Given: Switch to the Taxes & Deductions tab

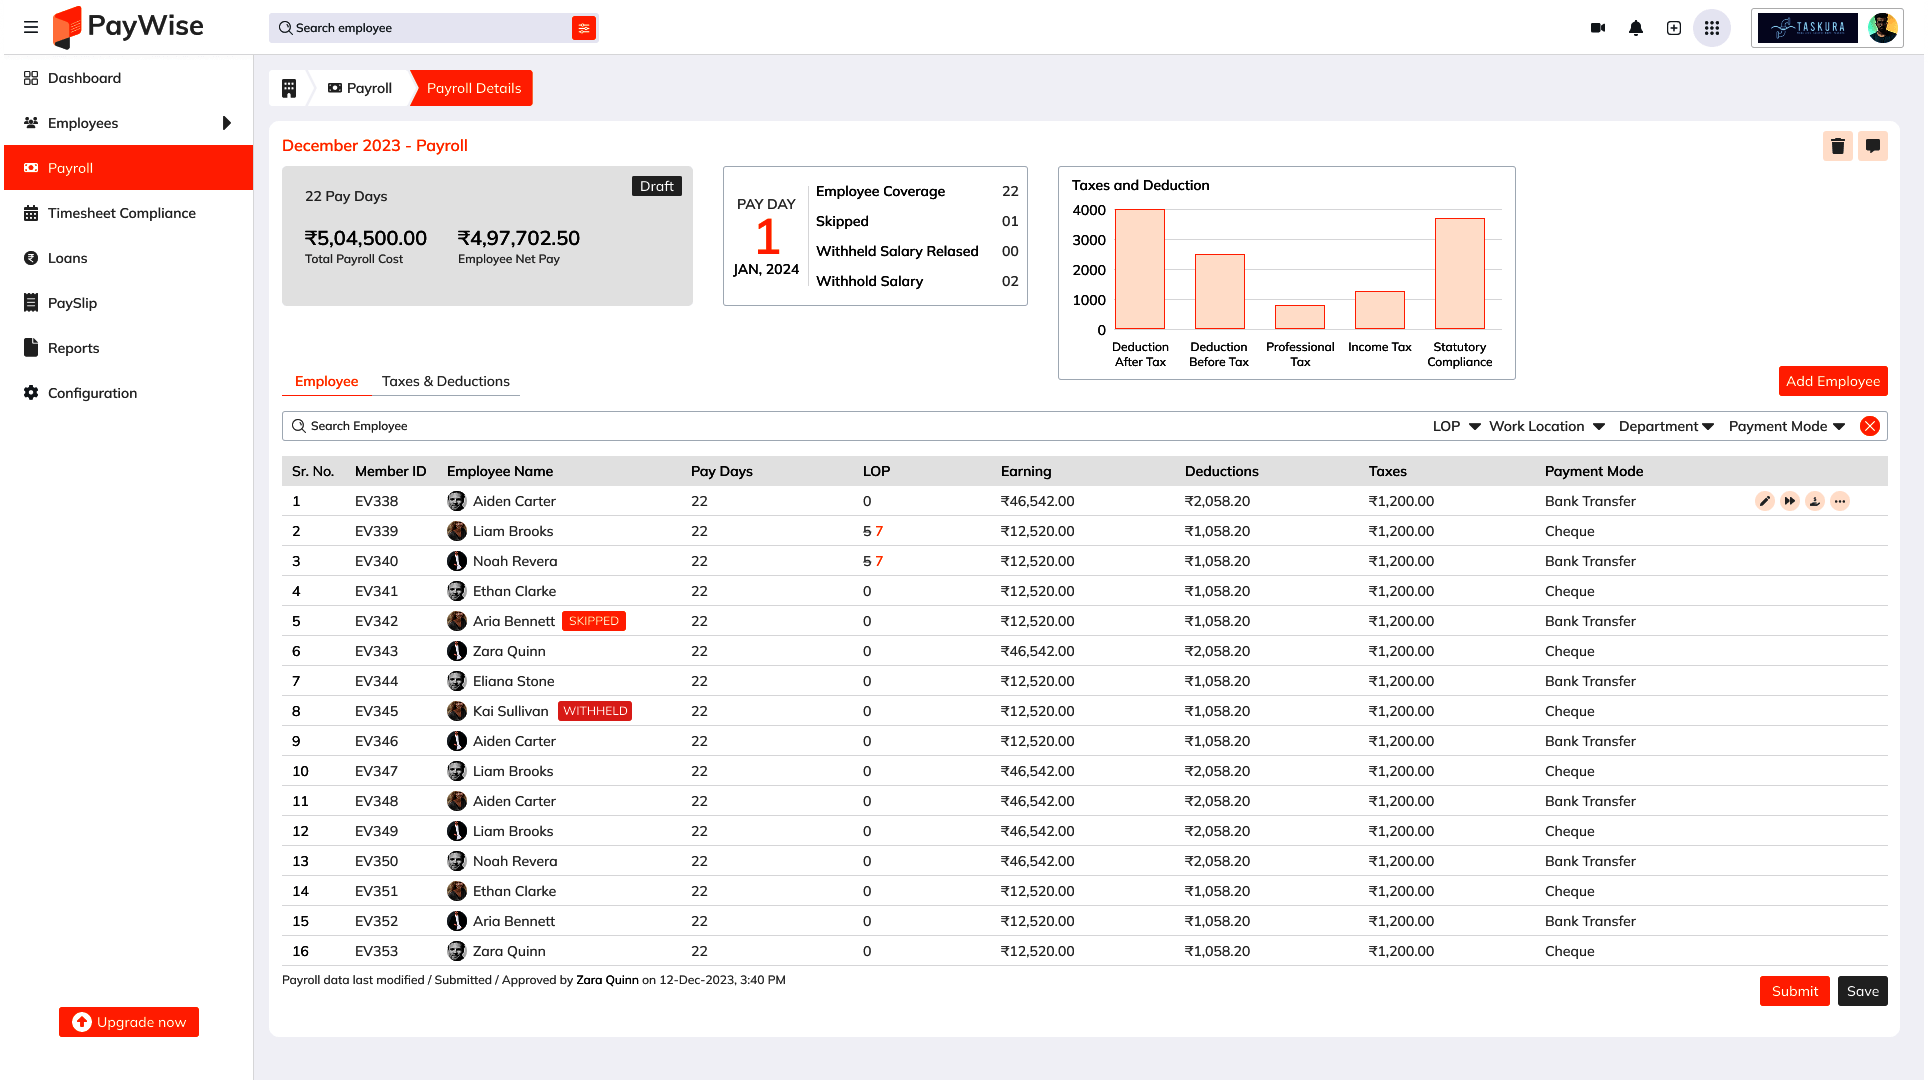Looking at the screenshot, I should (x=445, y=381).
